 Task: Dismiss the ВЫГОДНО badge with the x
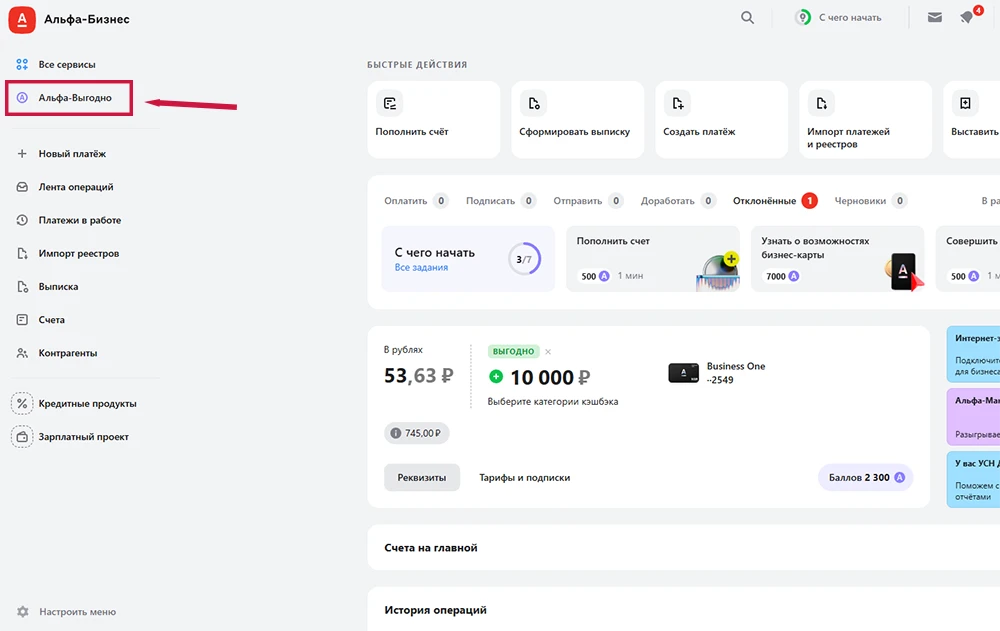point(548,352)
